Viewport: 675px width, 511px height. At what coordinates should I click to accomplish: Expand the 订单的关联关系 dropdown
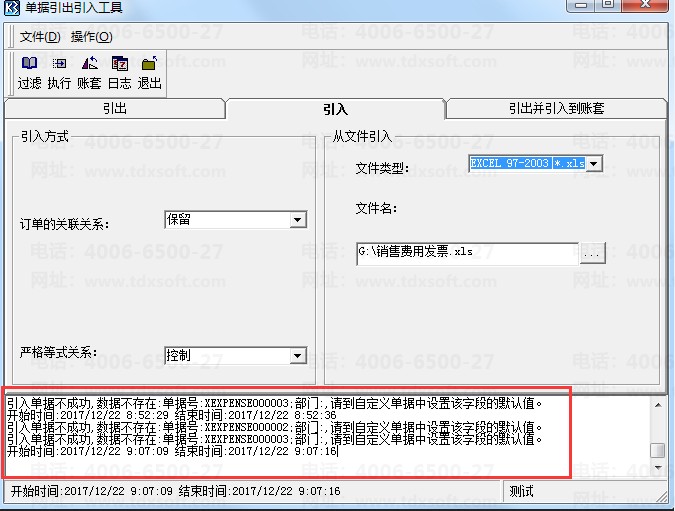pyautogui.click(x=298, y=220)
